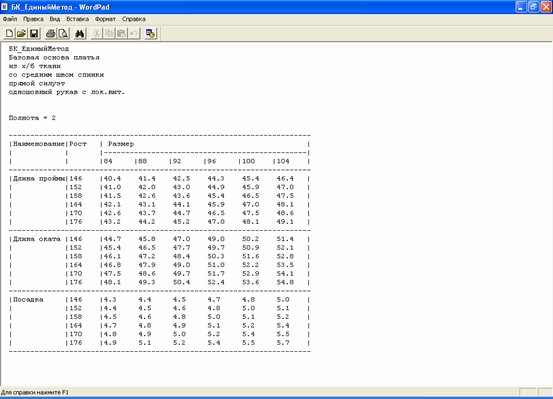Click the window title 'БК_ЕдиныйМетод - WordPad'

(x=60, y=7)
